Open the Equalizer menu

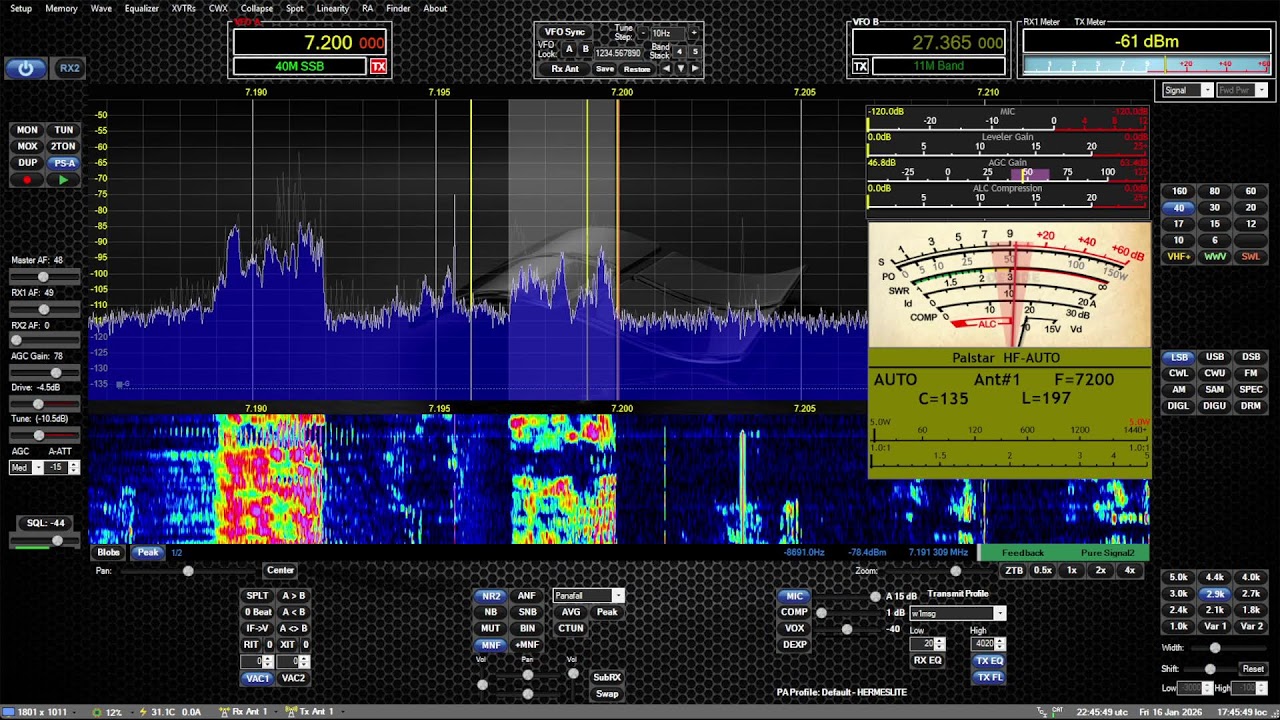[142, 9]
